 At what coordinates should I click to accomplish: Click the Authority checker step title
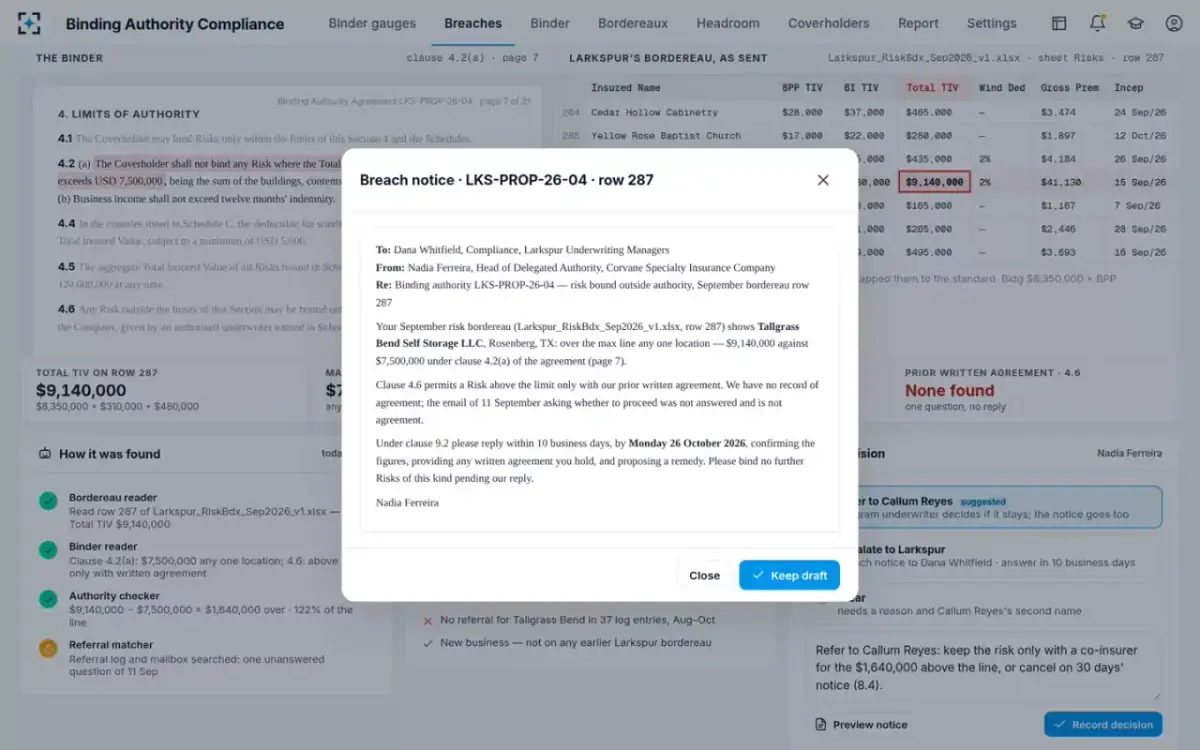[114, 596]
